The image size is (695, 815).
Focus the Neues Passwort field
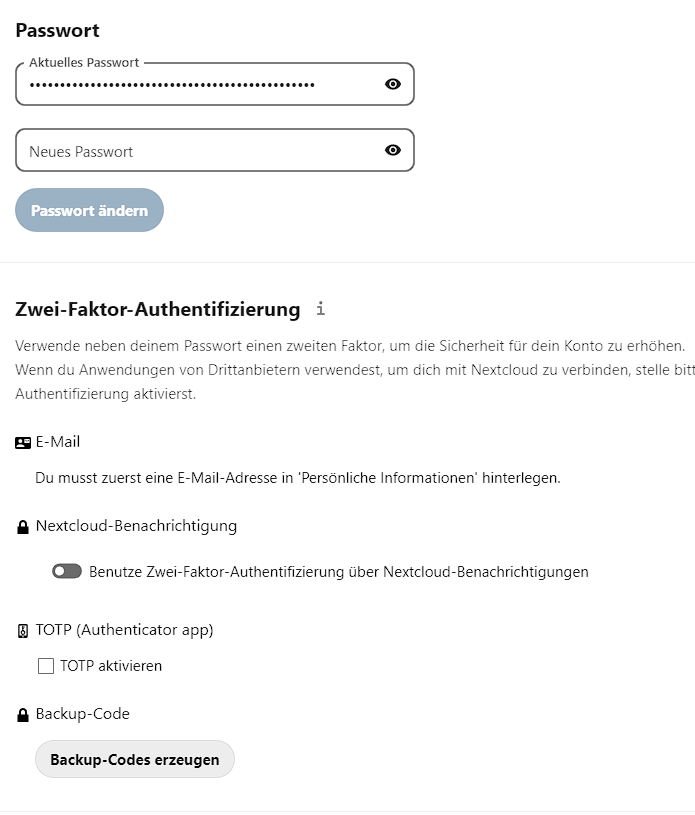pyautogui.click(x=200, y=151)
